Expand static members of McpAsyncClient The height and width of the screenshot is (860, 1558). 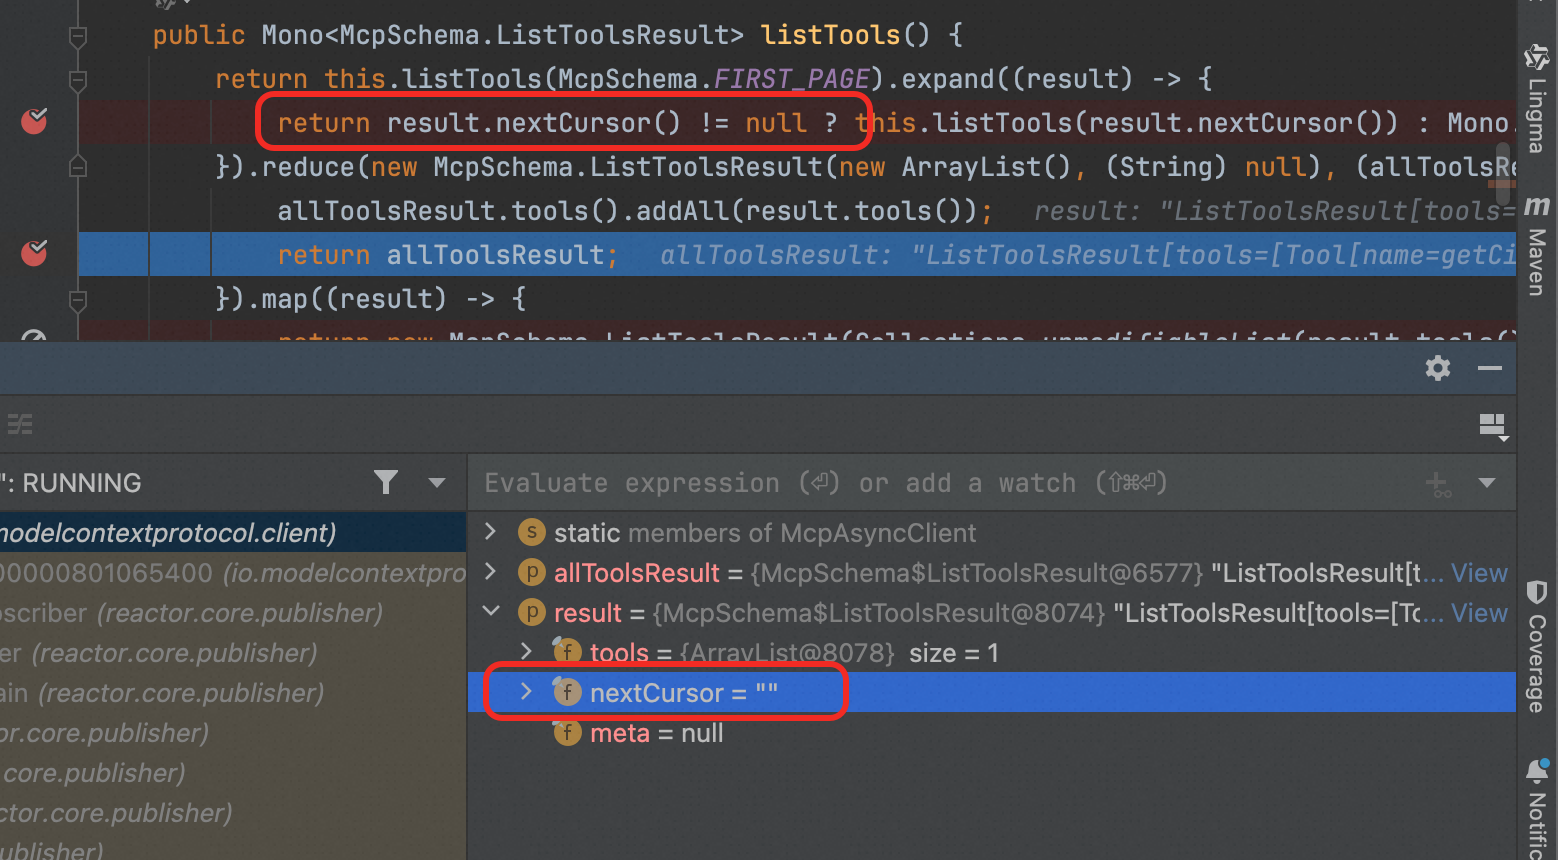tap(490, 532)
